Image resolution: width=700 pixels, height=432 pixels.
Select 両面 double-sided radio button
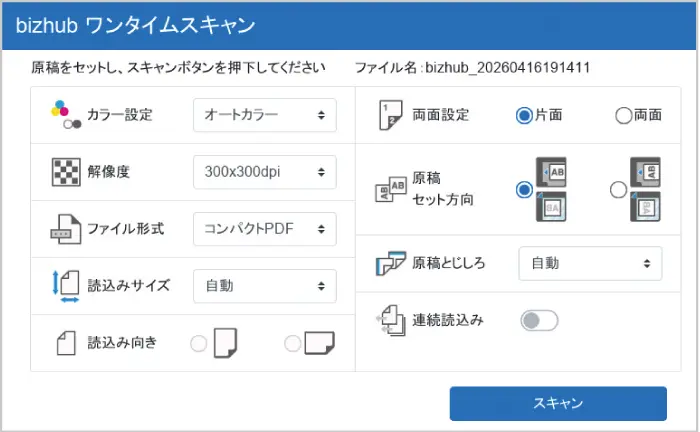(x=624, y=116)
